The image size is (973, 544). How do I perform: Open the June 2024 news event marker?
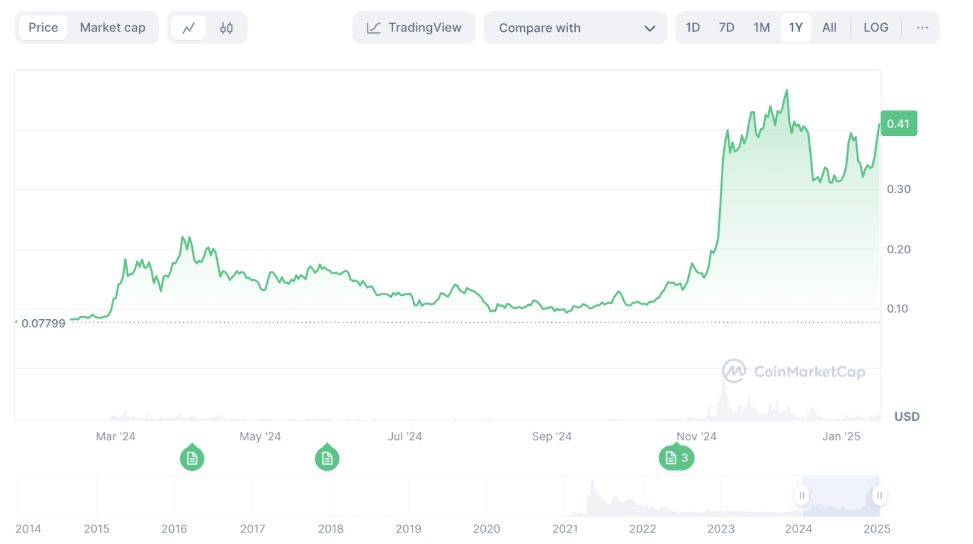point(327,459)
